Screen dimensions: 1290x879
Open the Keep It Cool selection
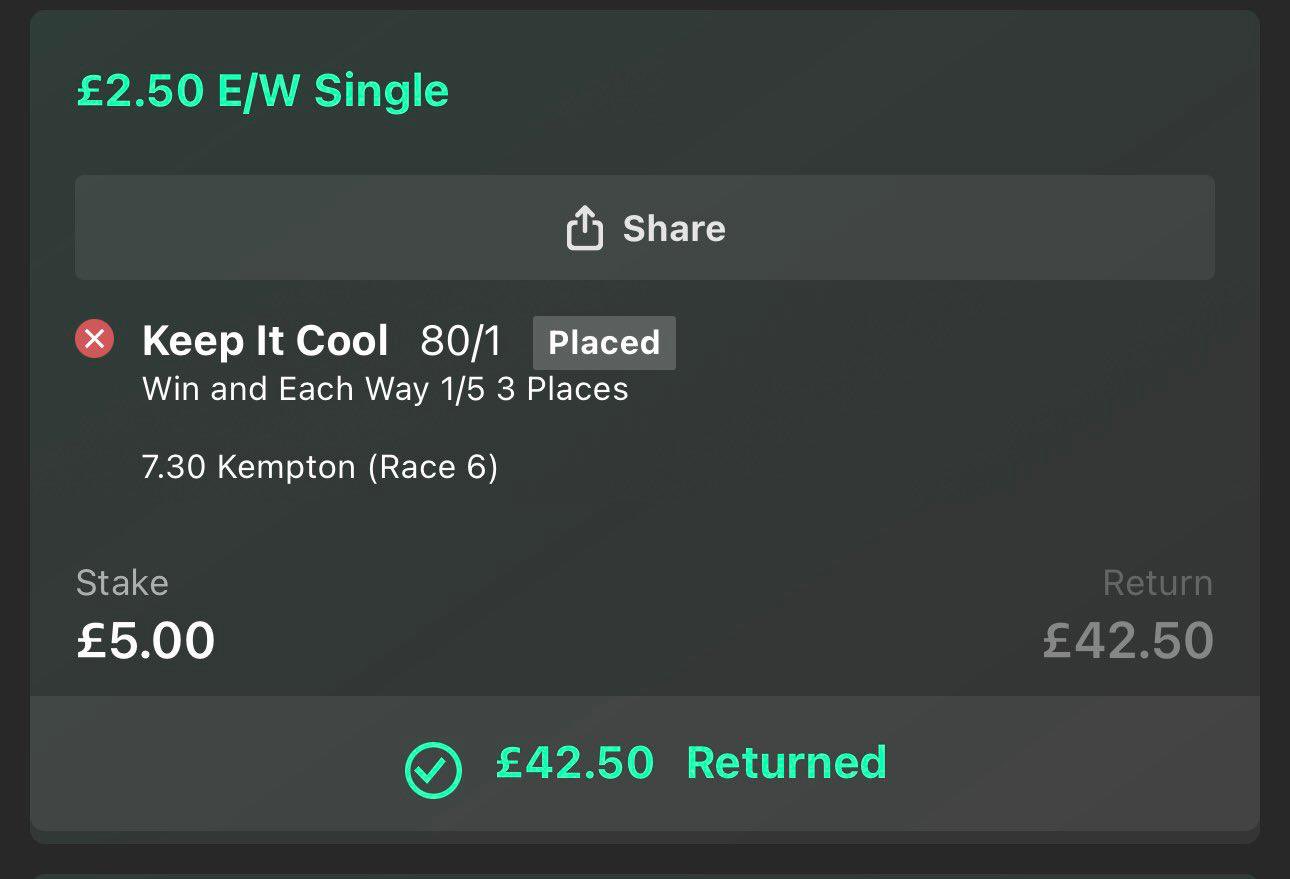click(x=265, y=342)
